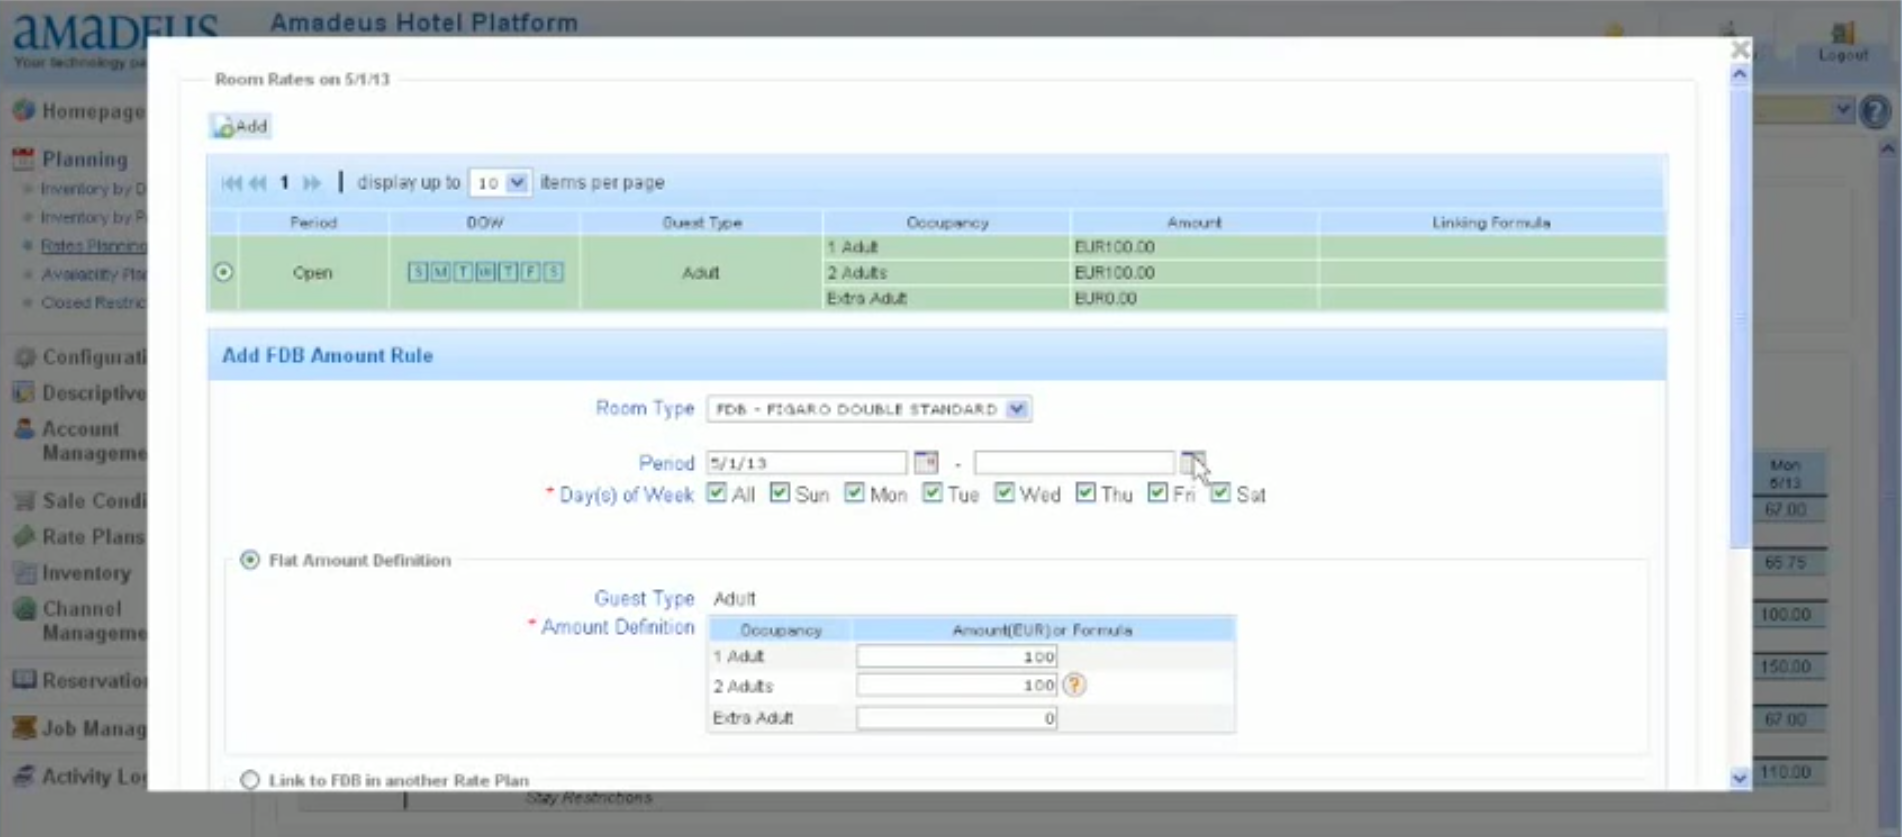Click the Logout button at top right
Viewport: 1902px width, 837px height.
tap(1843, 43)
